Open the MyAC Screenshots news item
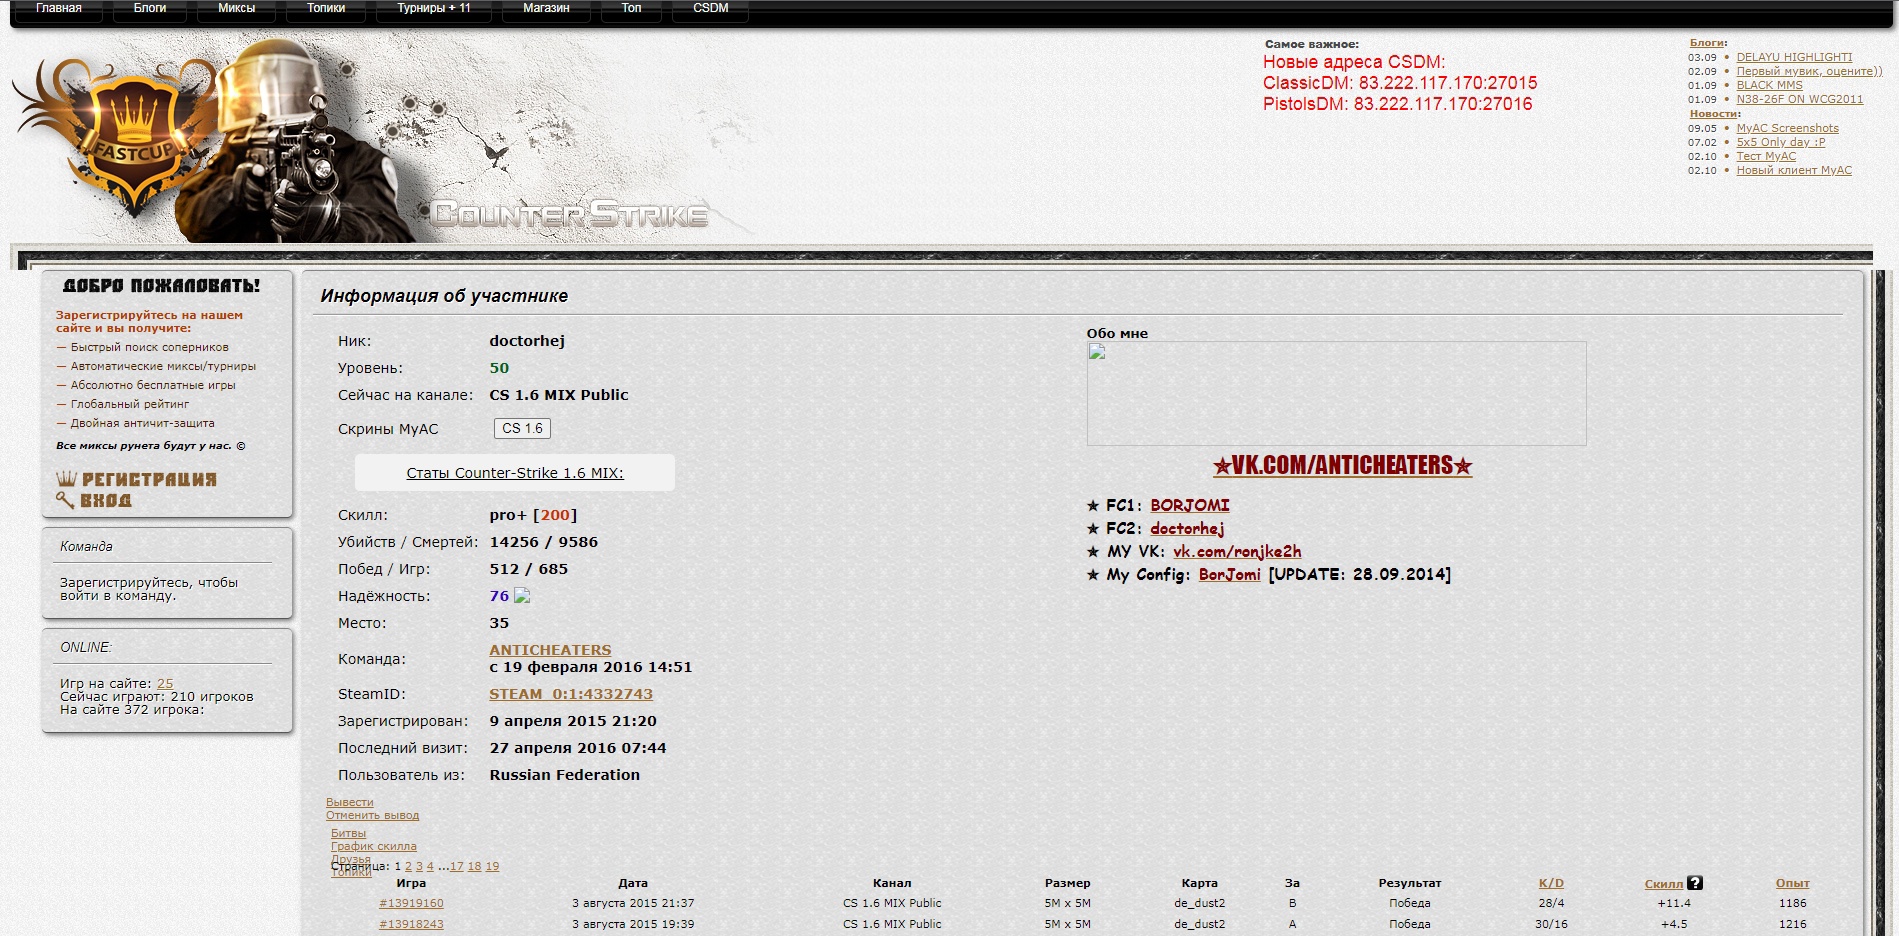The width and height of the screenshot is (1899, 936). [x=1787, y=128]
